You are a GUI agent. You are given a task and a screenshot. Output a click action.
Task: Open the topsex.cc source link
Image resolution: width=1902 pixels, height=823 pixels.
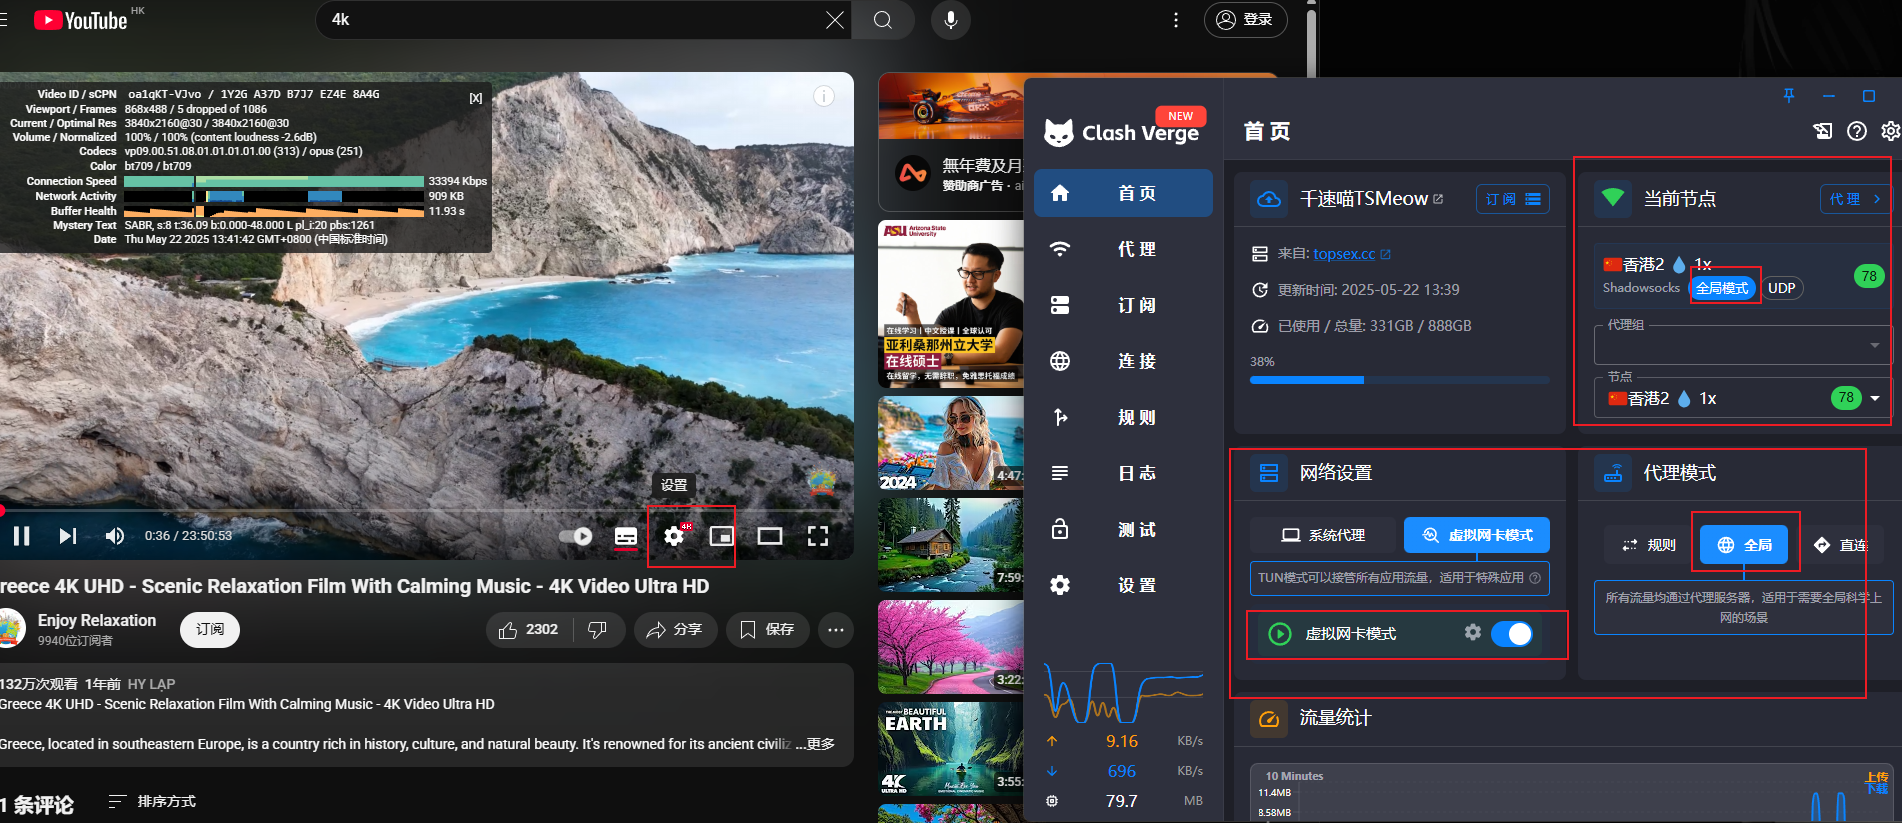[1352, 254]
